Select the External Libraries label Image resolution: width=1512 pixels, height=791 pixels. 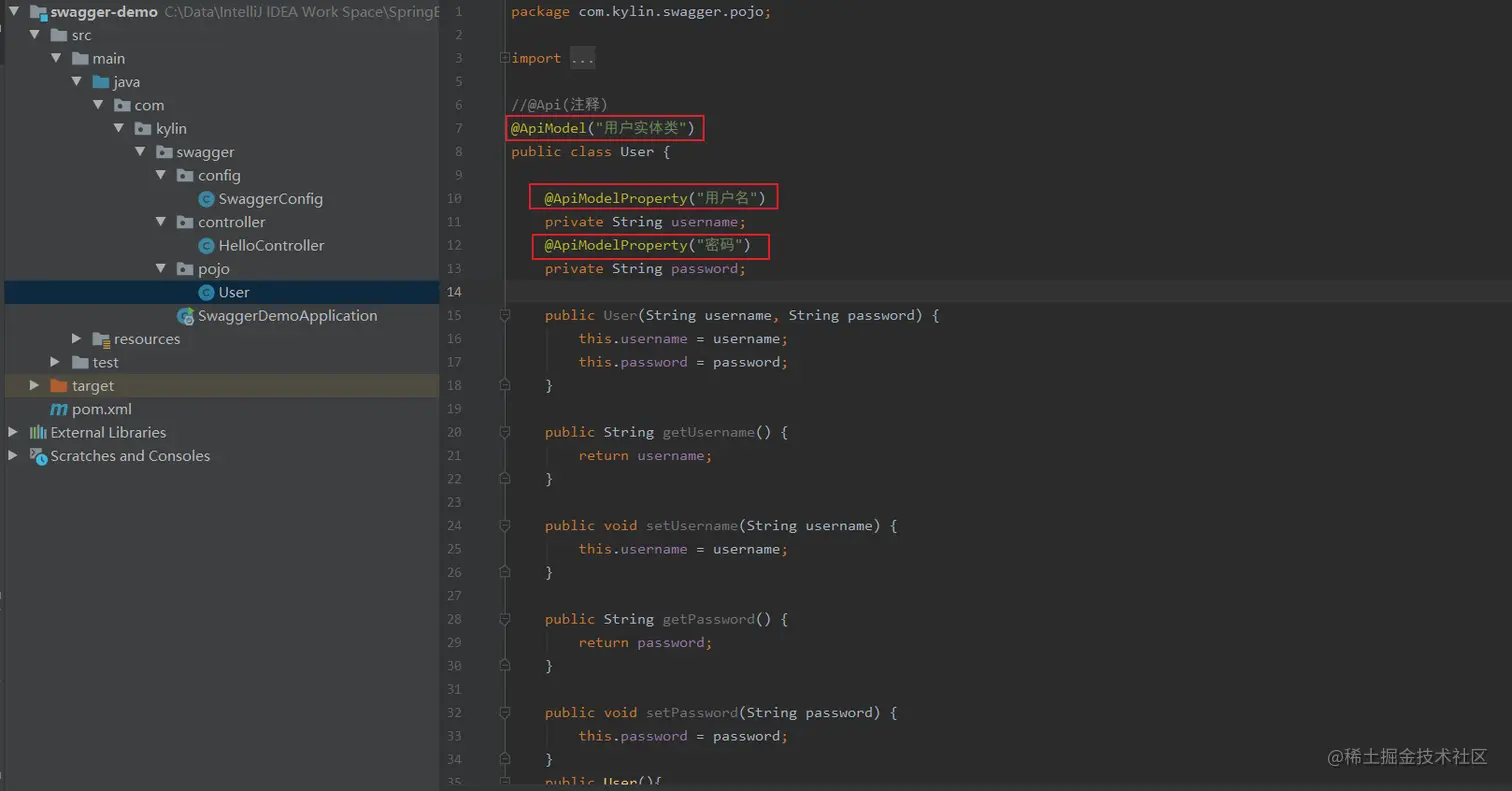[x=109, y=432]
